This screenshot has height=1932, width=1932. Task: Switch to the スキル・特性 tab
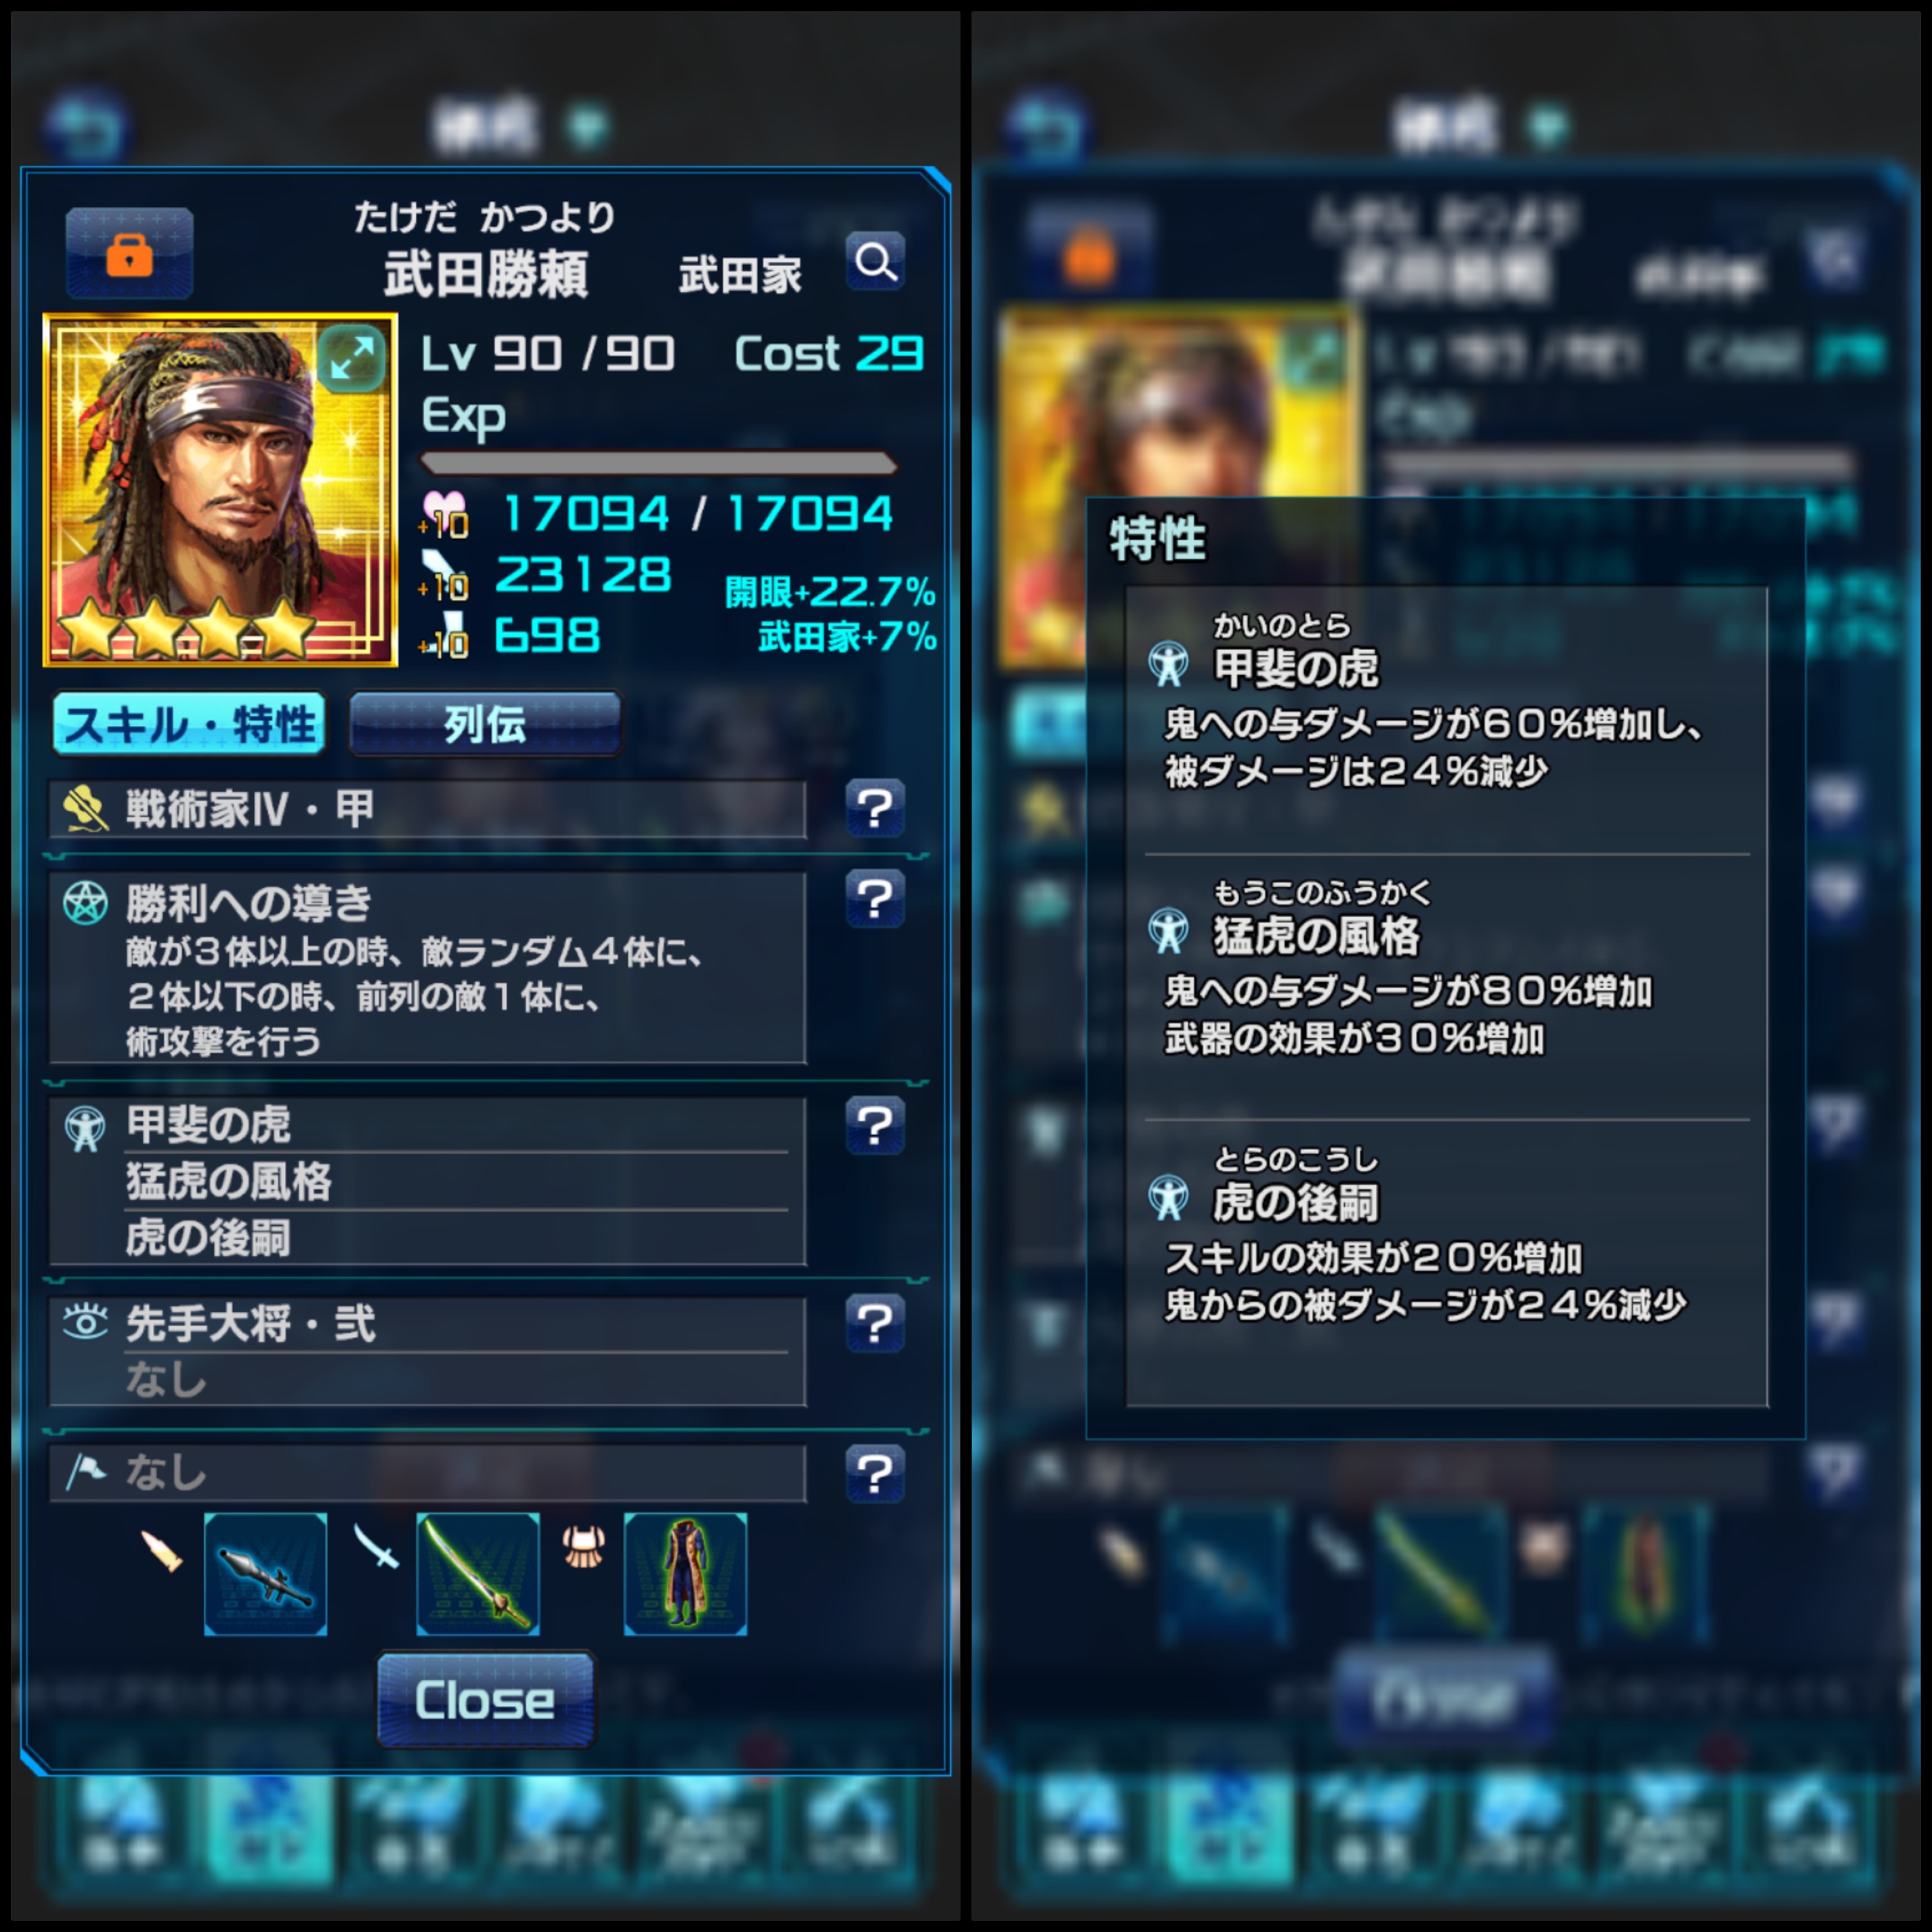point(189,723)
